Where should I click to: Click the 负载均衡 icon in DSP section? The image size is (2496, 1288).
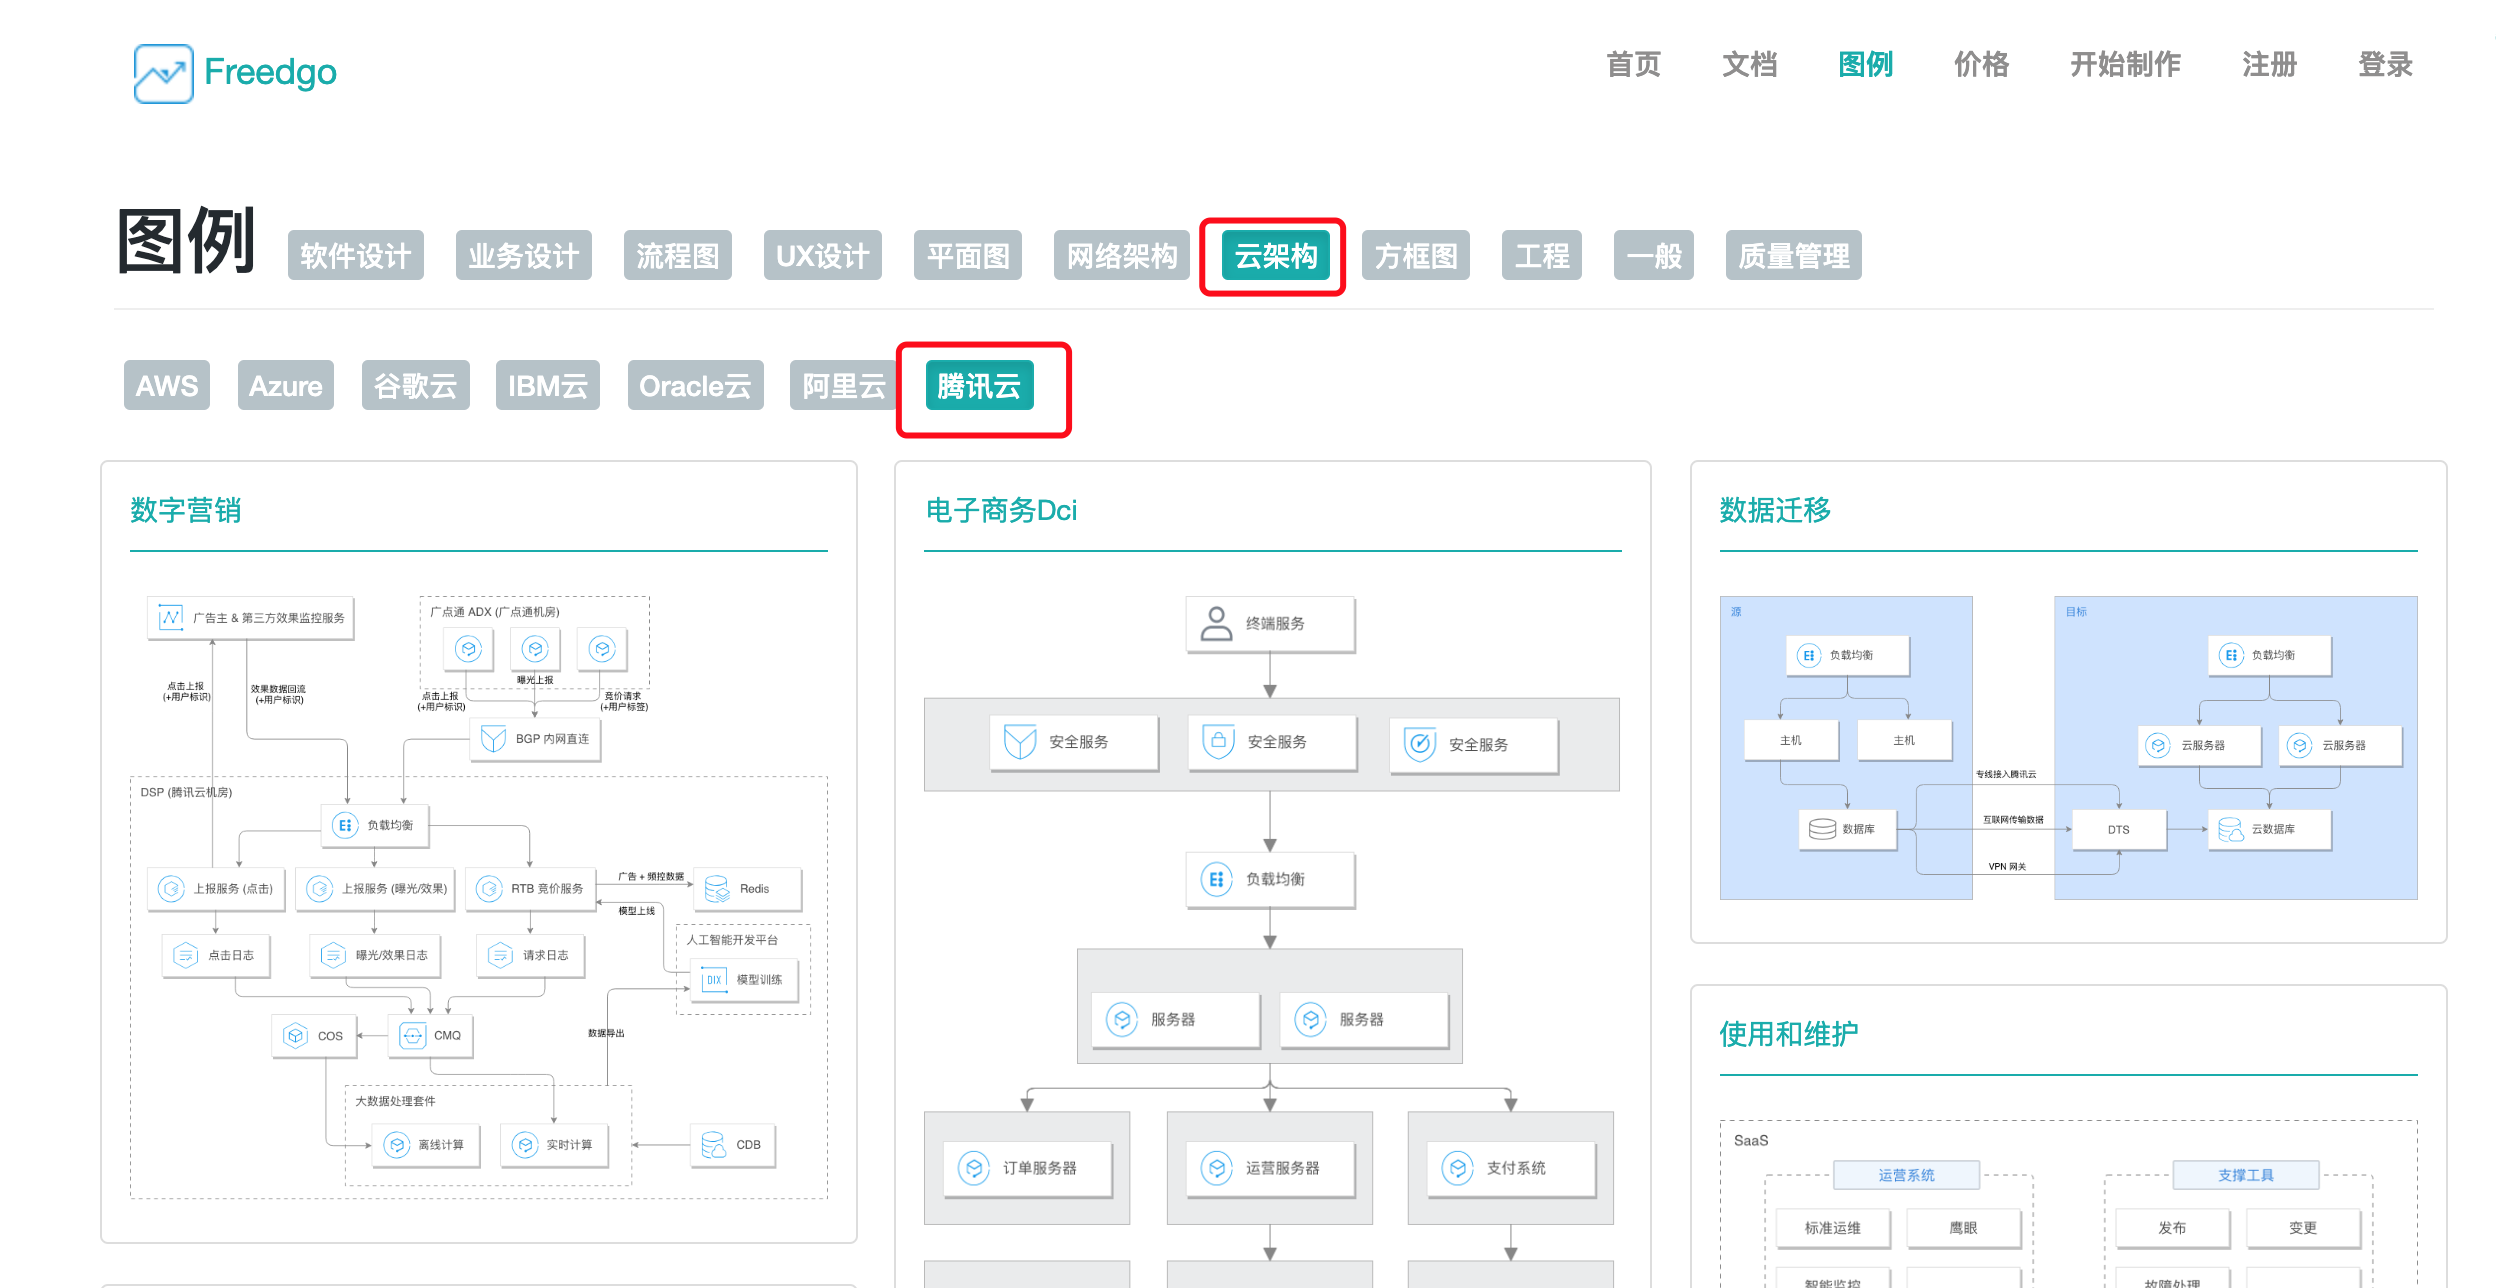(x=345, y=825)
